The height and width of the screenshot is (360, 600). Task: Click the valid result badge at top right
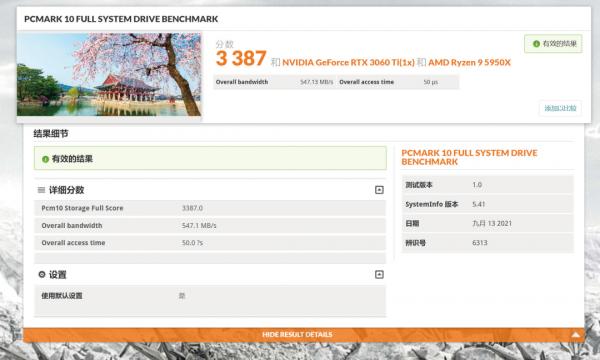coord(553,44)
